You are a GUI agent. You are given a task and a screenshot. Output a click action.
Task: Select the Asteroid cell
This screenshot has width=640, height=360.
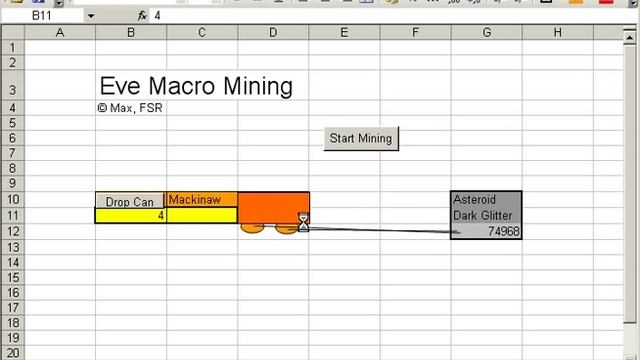486,200
